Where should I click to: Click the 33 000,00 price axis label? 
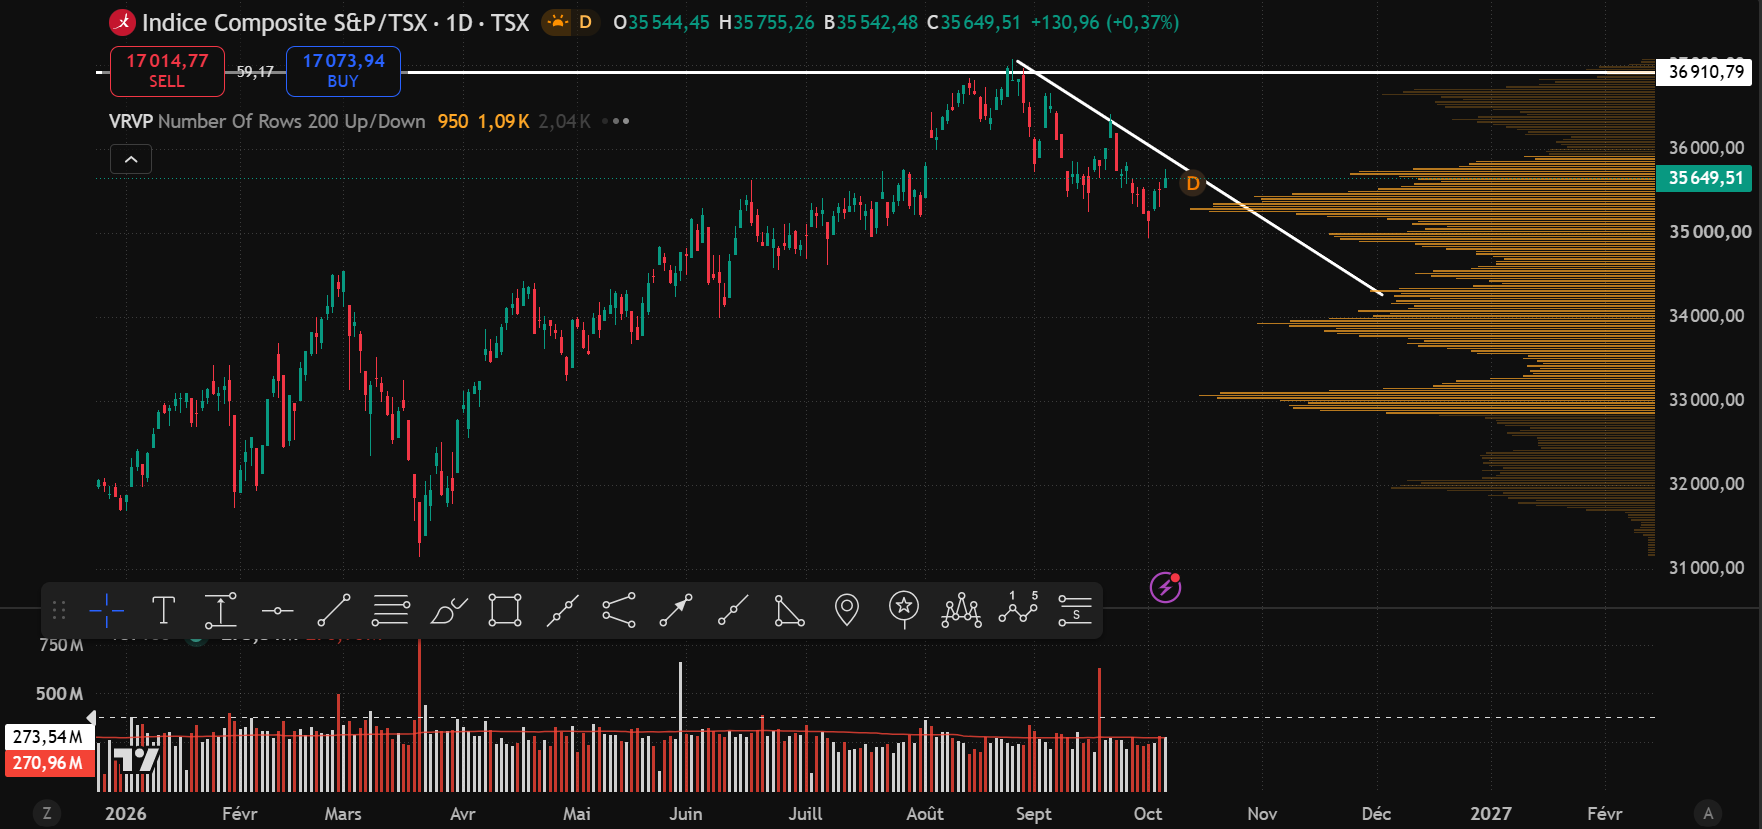(1706, 400)
